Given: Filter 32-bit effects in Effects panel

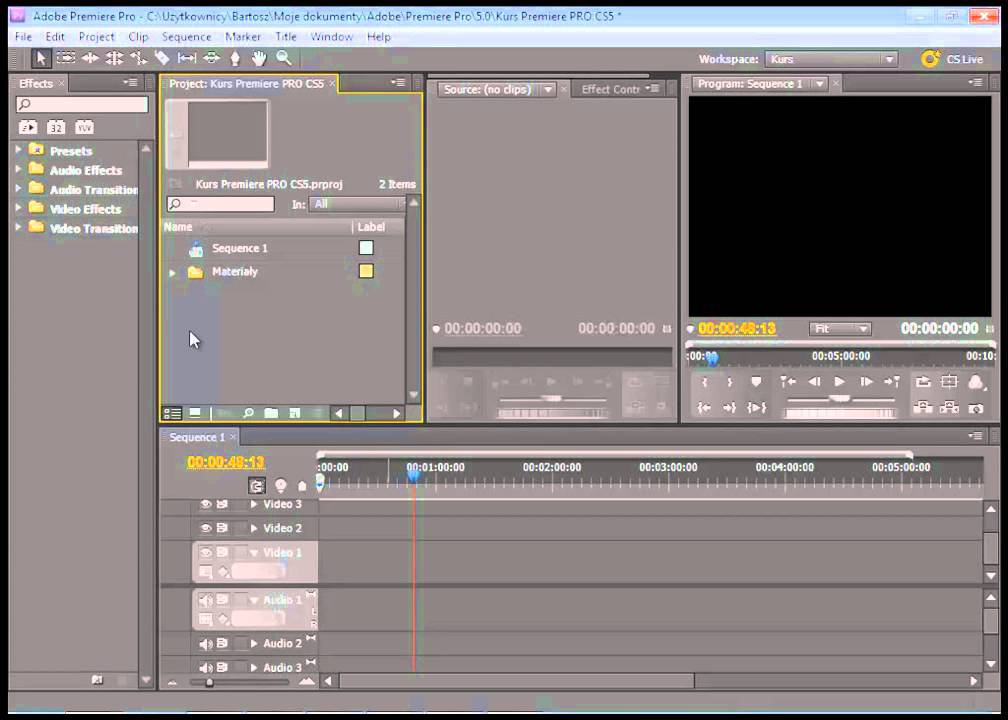Looking at the screenshot, I should 56,127.
